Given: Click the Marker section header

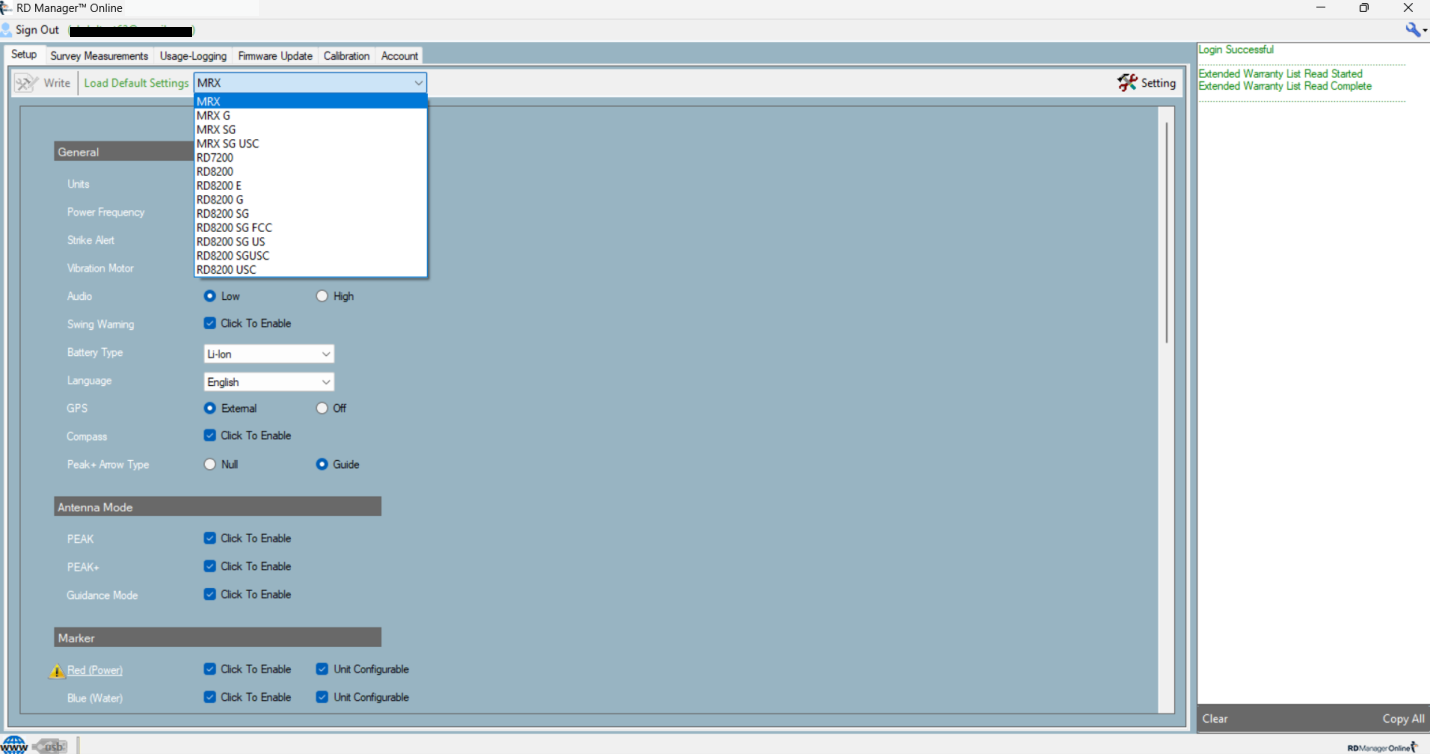Looking at the screenshot, I should click(218, 637).
